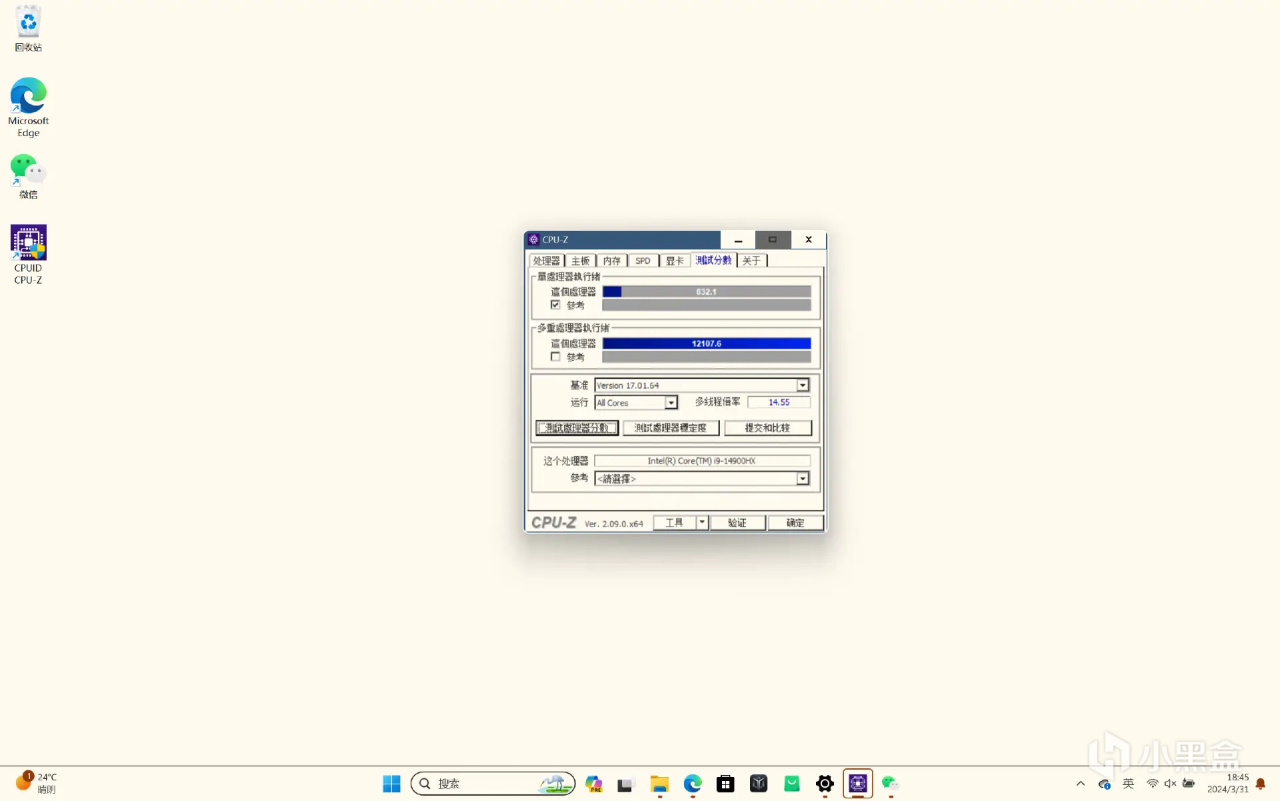
Task: Open WeChat from the taskbar
Action: click(890, 784)
